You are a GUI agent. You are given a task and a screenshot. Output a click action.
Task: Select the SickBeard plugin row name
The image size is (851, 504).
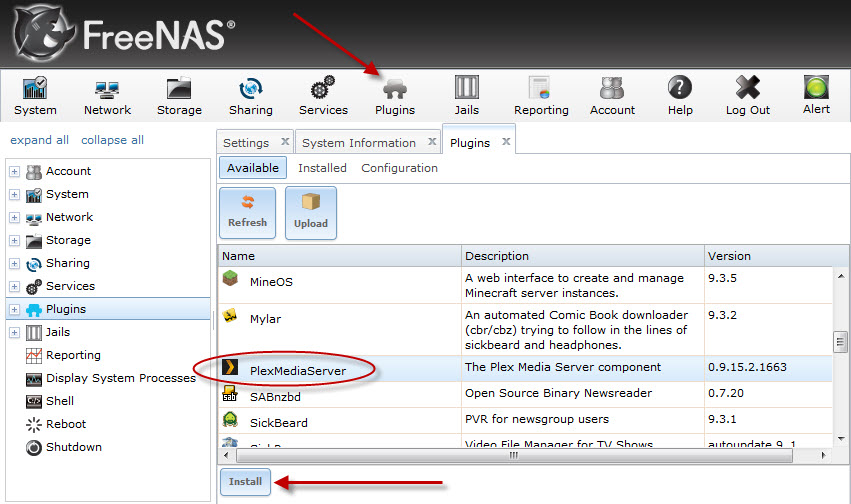[x=278, y=423]
